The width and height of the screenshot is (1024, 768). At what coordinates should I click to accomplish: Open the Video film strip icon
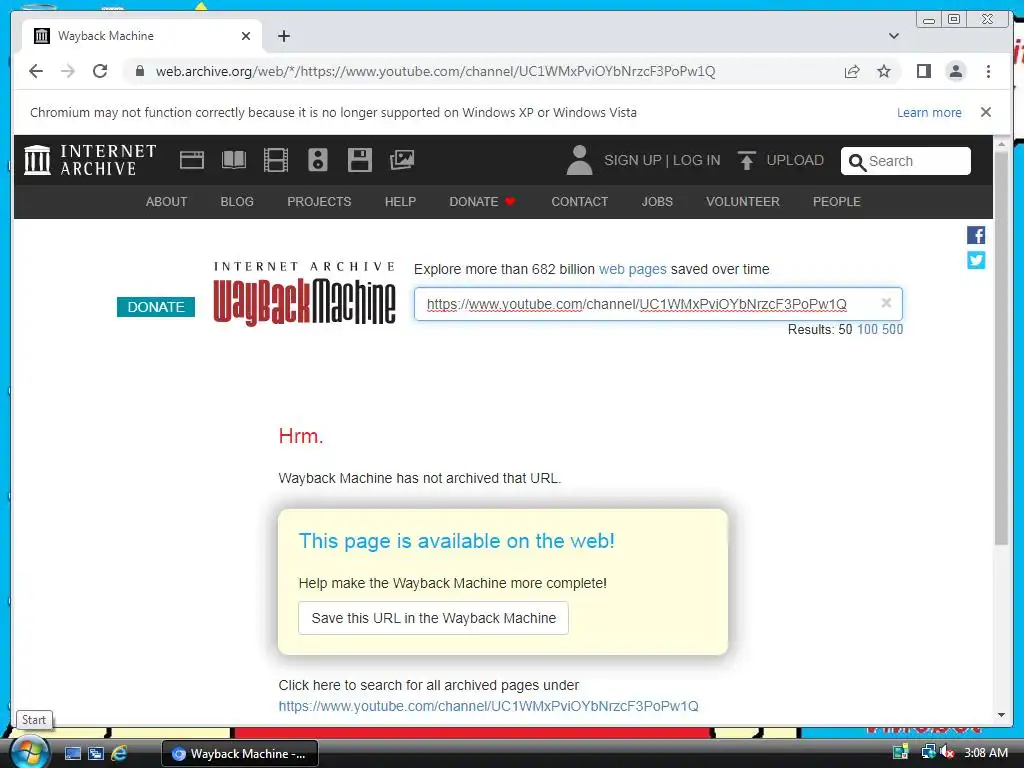point(276,160)
